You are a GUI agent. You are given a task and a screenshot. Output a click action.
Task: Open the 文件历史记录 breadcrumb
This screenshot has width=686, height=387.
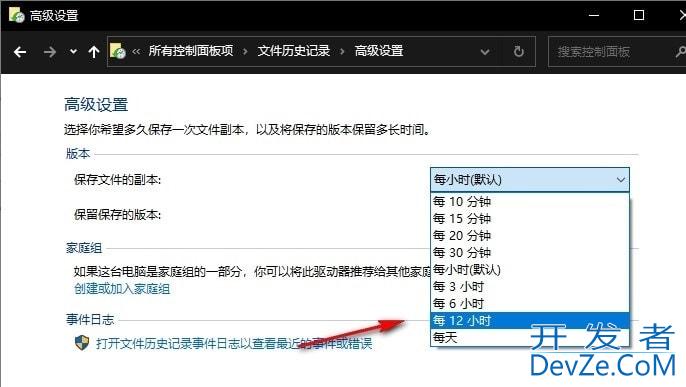point(294,51)
